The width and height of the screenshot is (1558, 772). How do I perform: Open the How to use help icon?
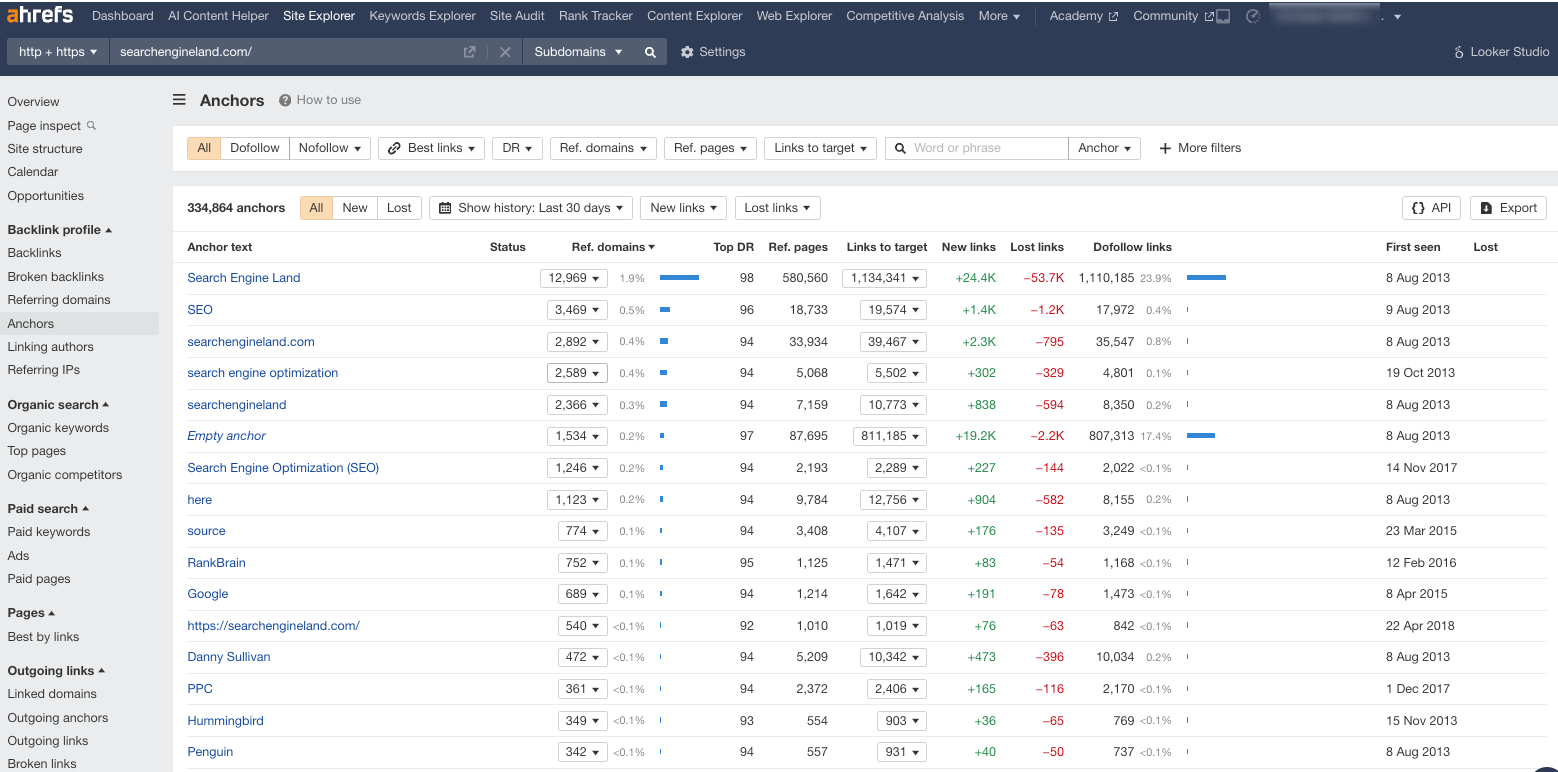click(x=285, y=100)
